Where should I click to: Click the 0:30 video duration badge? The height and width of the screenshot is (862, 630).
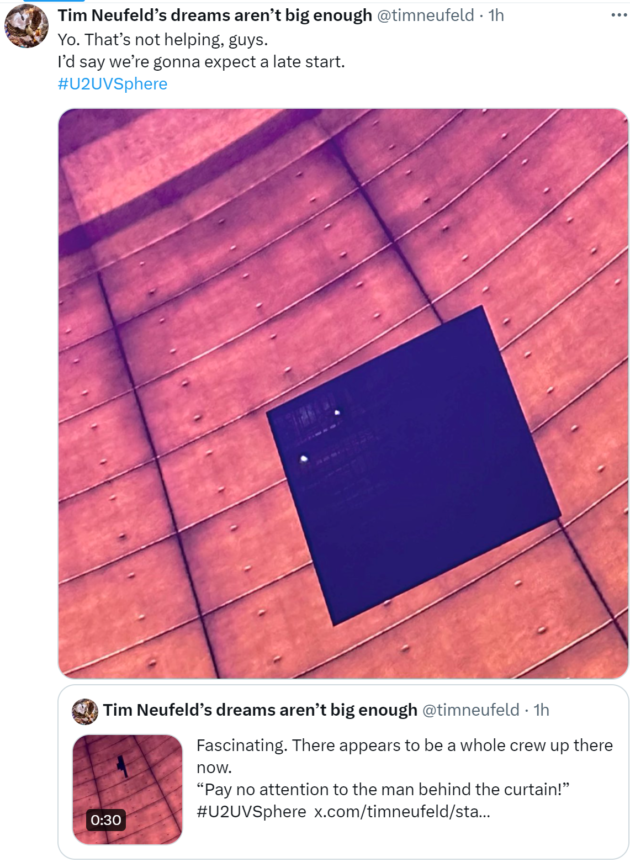pyautogui.click(x=106, y=820)
